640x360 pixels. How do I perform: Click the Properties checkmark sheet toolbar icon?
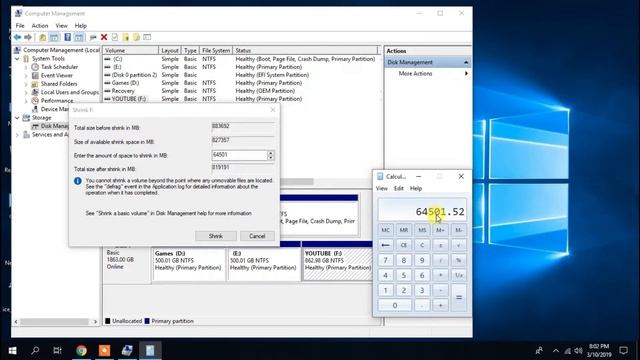(115, 38)
